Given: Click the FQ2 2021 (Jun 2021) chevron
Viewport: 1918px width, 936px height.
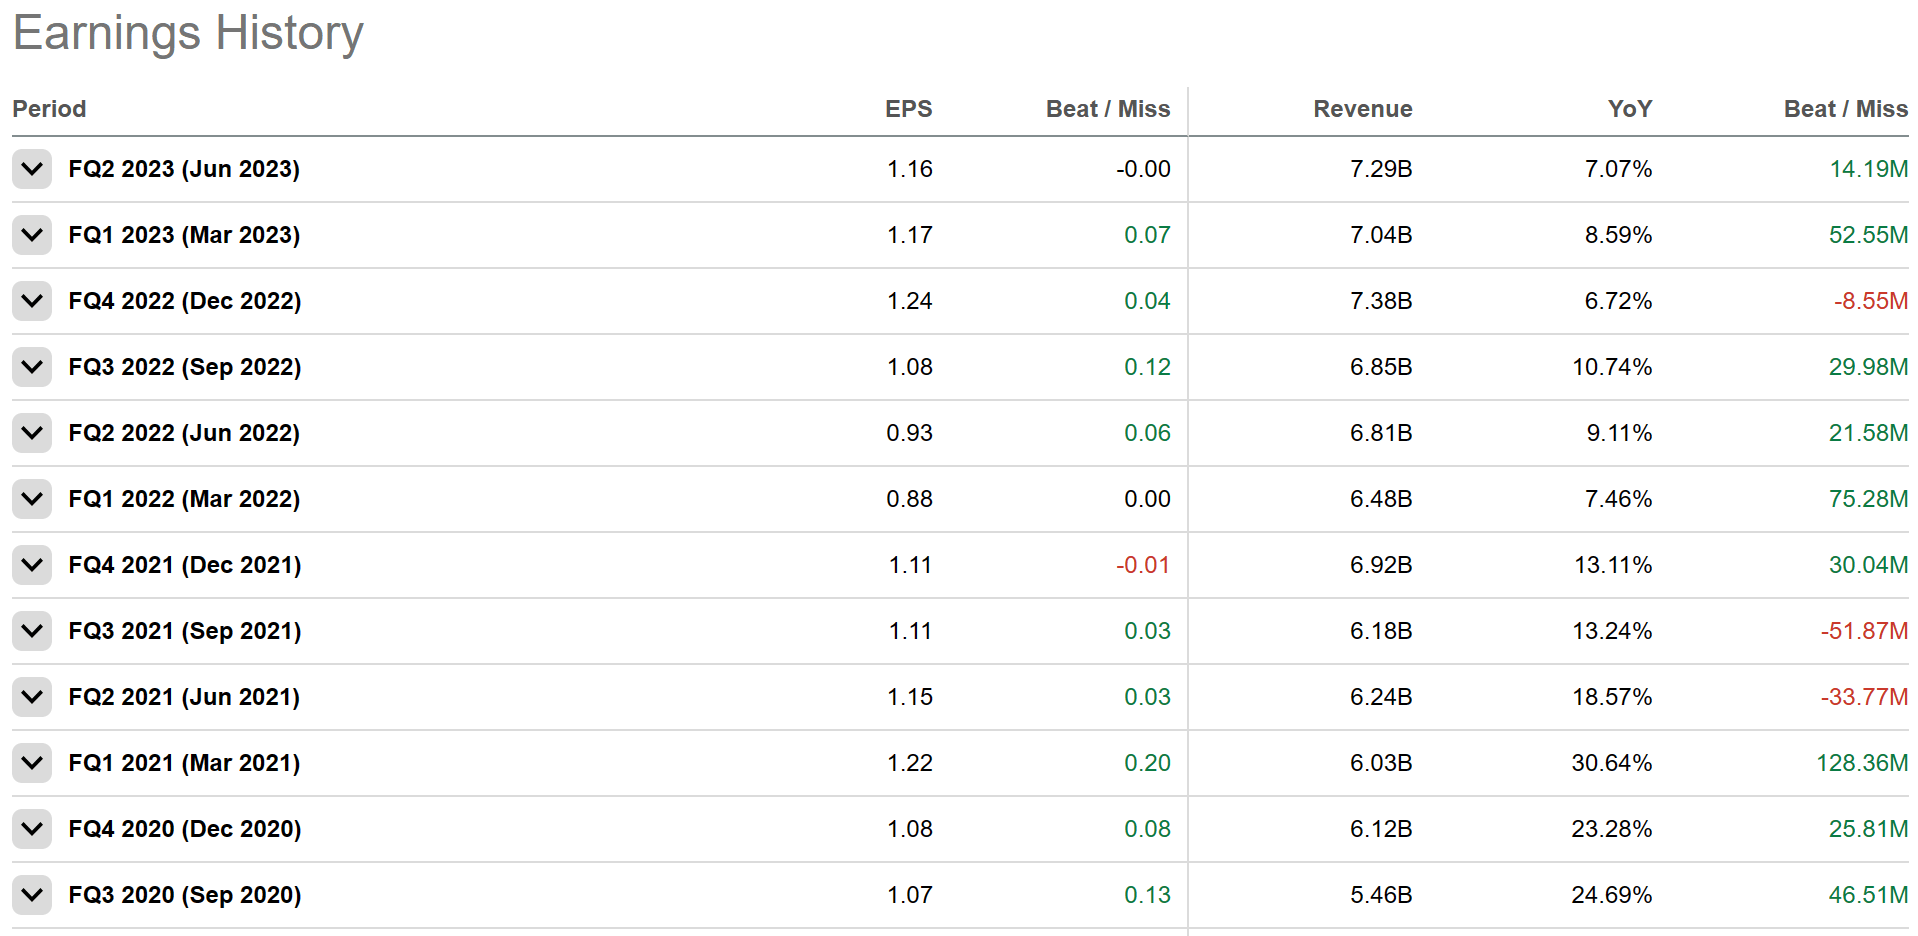Looking at the screenshot, I should tap(32, 697).
